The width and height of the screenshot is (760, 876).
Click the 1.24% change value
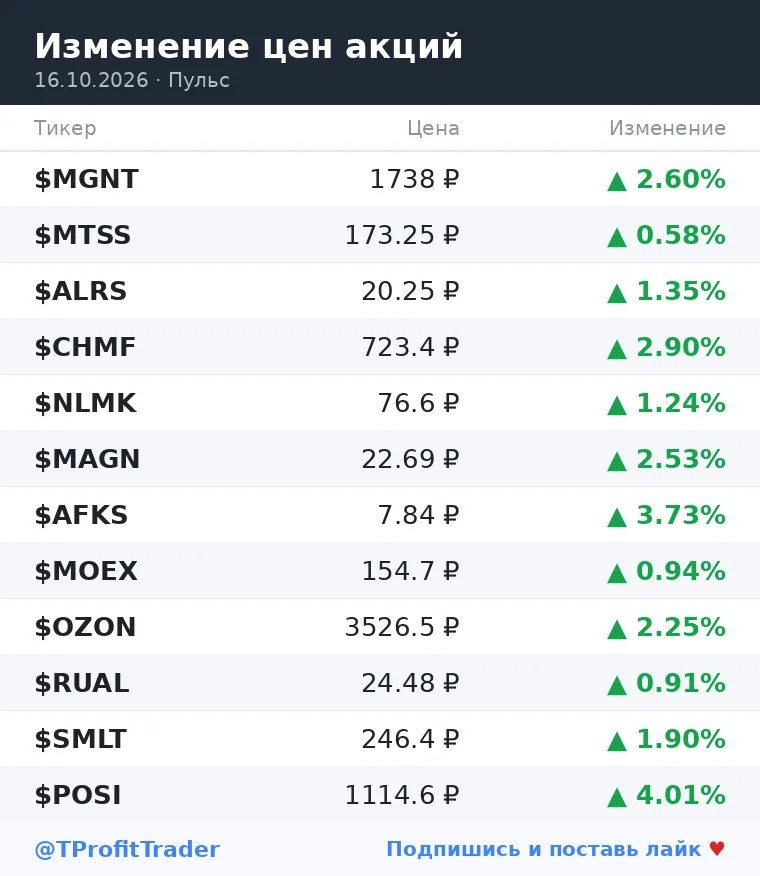681,403
